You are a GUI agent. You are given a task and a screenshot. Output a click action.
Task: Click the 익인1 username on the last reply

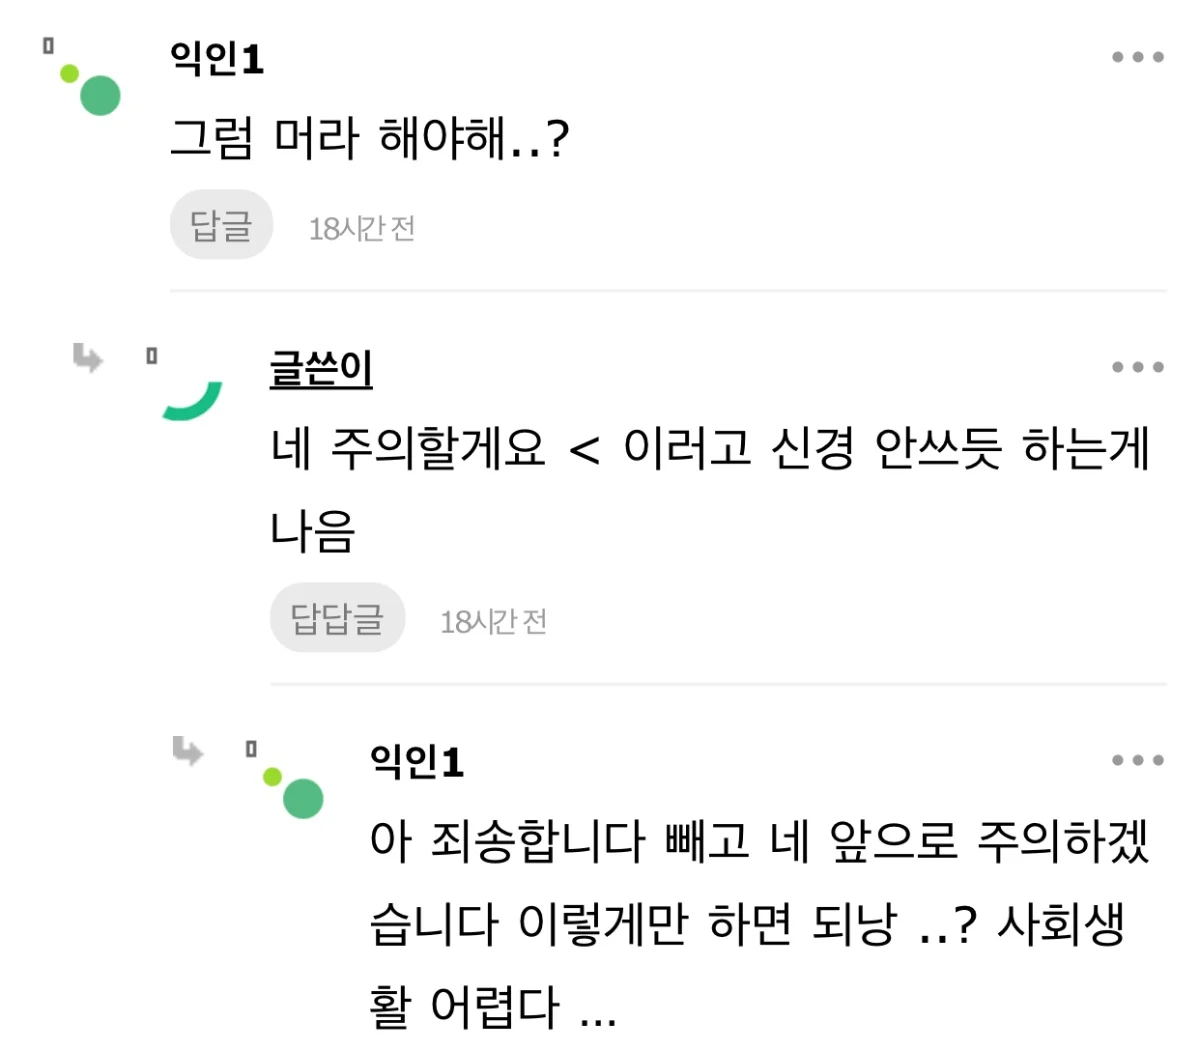coord(417,761)
